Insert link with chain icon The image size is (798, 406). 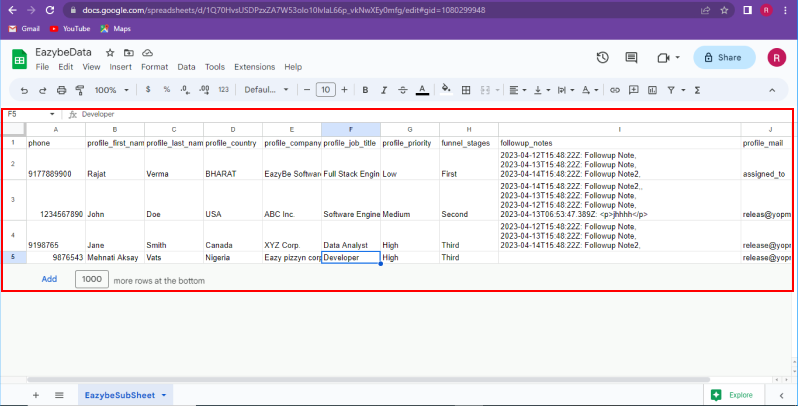pos(615,90)
